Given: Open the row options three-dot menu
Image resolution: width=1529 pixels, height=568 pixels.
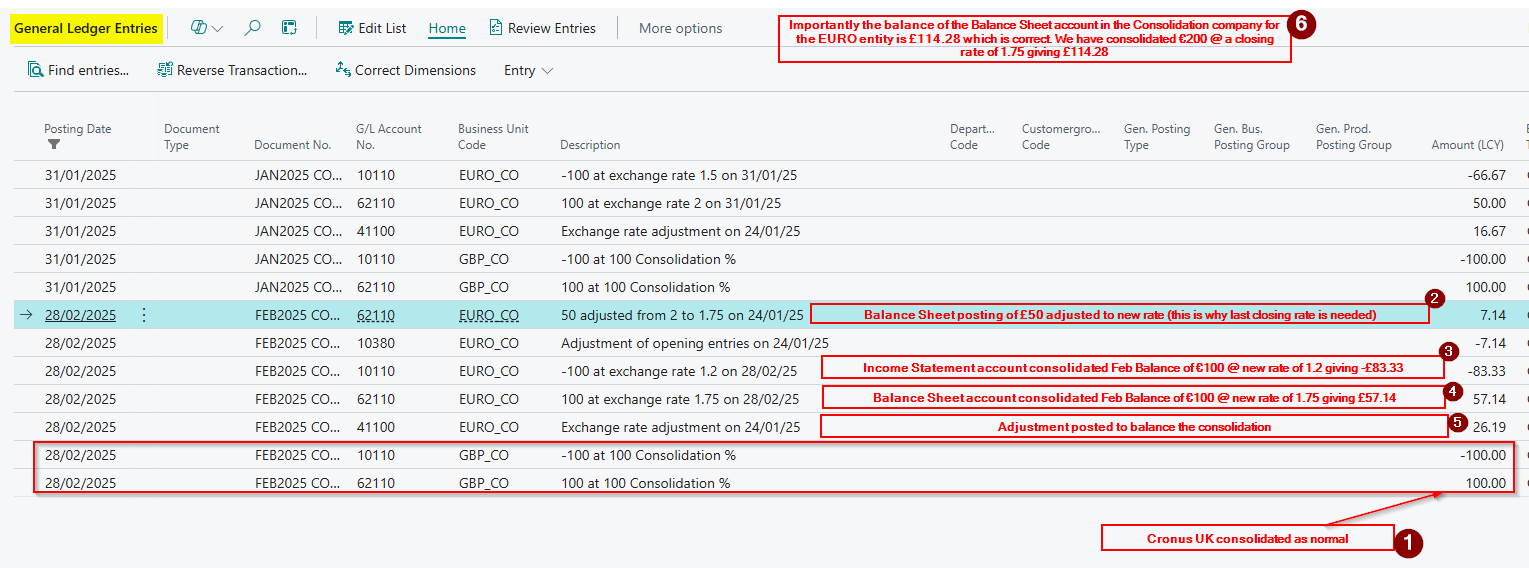Looking at the screenshot, I should pos(144,315).
